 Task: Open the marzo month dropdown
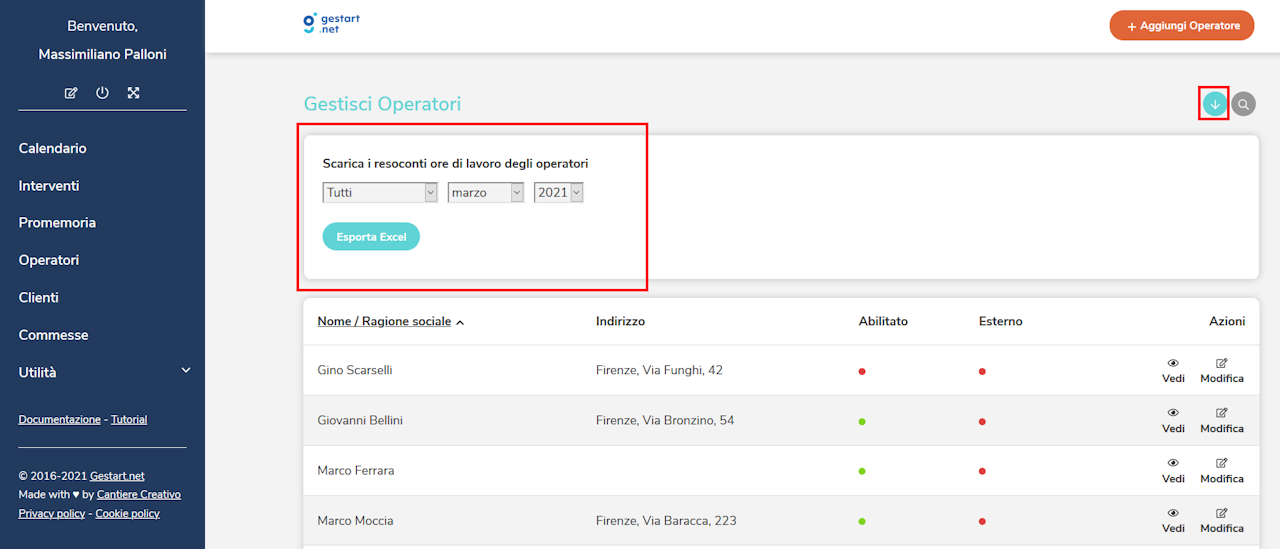486,192
